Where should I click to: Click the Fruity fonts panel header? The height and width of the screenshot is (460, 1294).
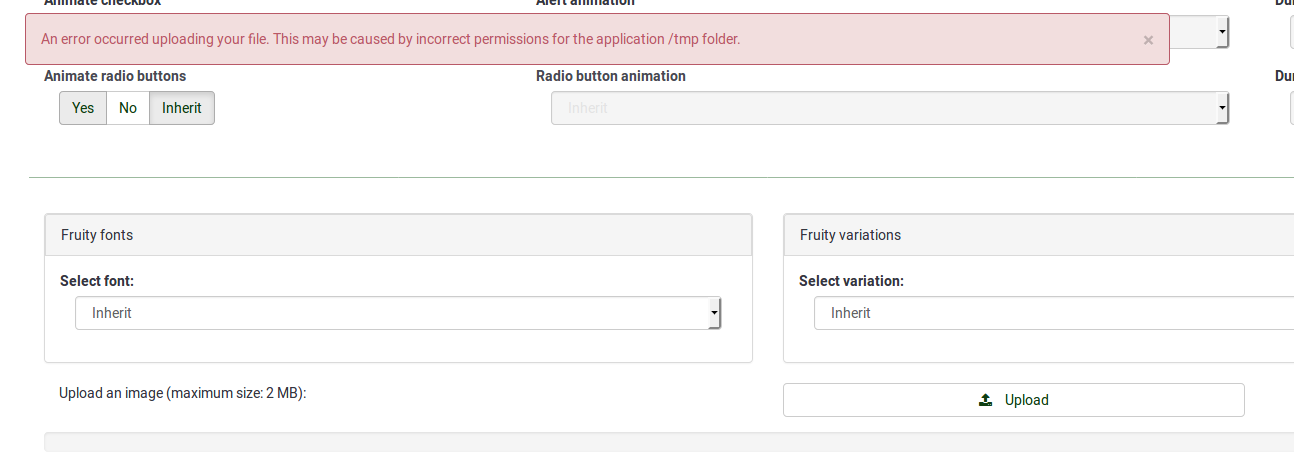tap(398, 235)
